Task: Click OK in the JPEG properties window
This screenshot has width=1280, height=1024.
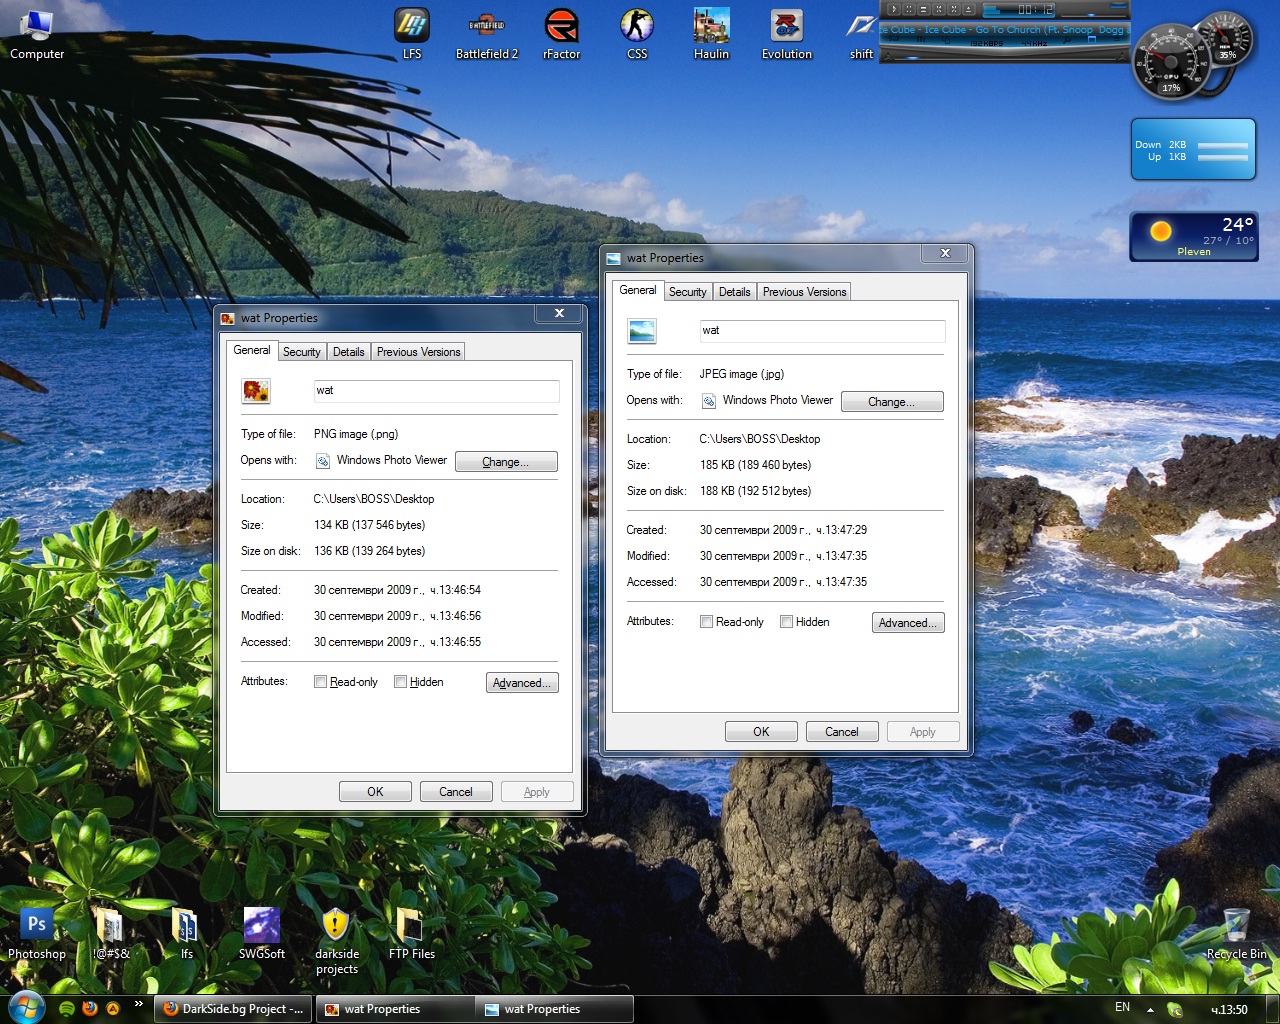Action: (x=761, y=732)
